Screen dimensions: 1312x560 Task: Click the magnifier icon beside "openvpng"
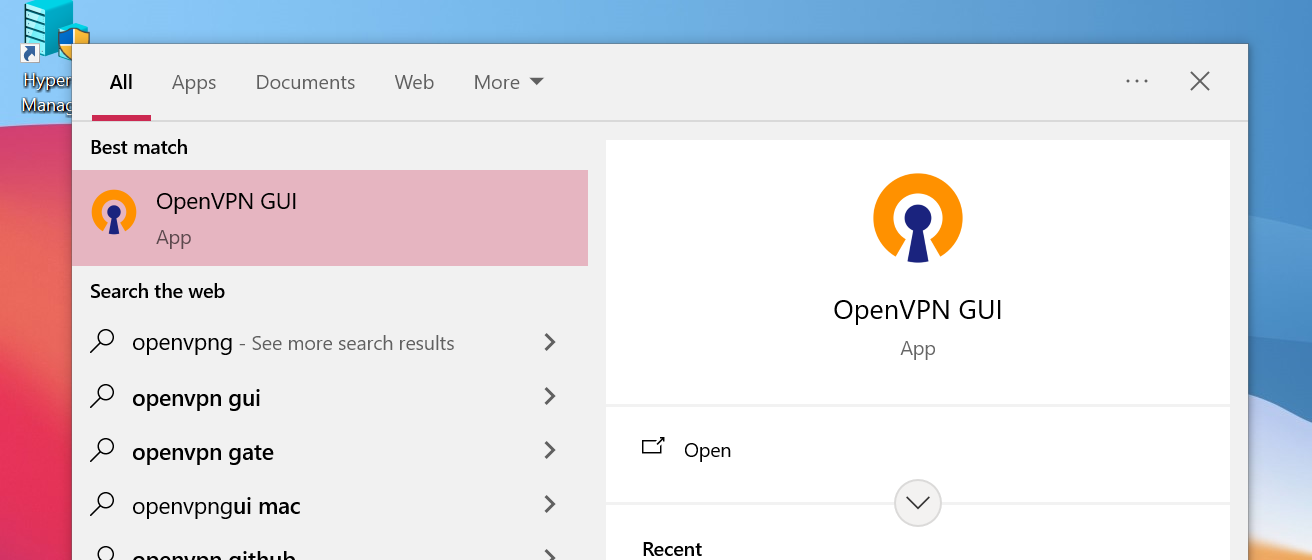tap(103, 342)
